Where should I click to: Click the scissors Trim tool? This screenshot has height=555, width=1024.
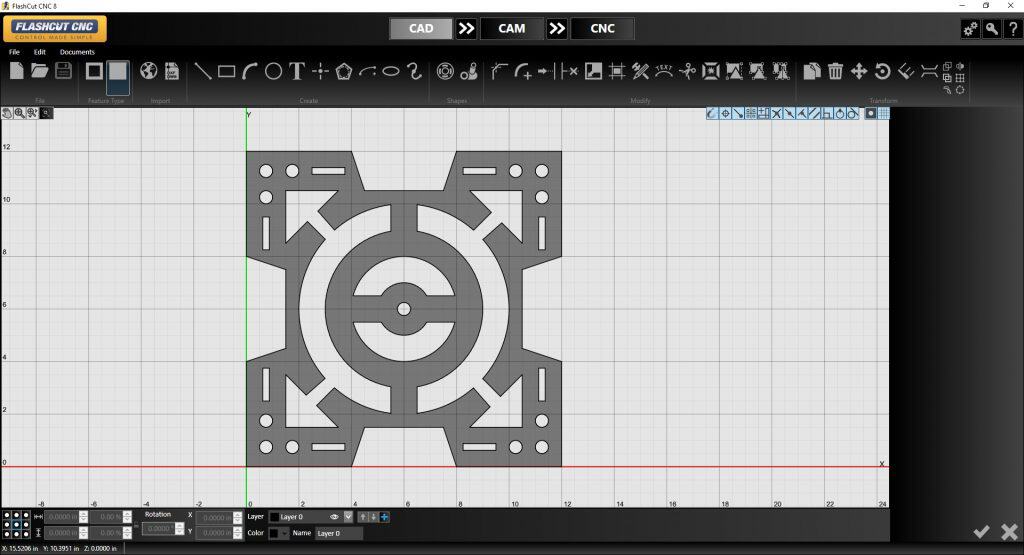click(687, 71)
